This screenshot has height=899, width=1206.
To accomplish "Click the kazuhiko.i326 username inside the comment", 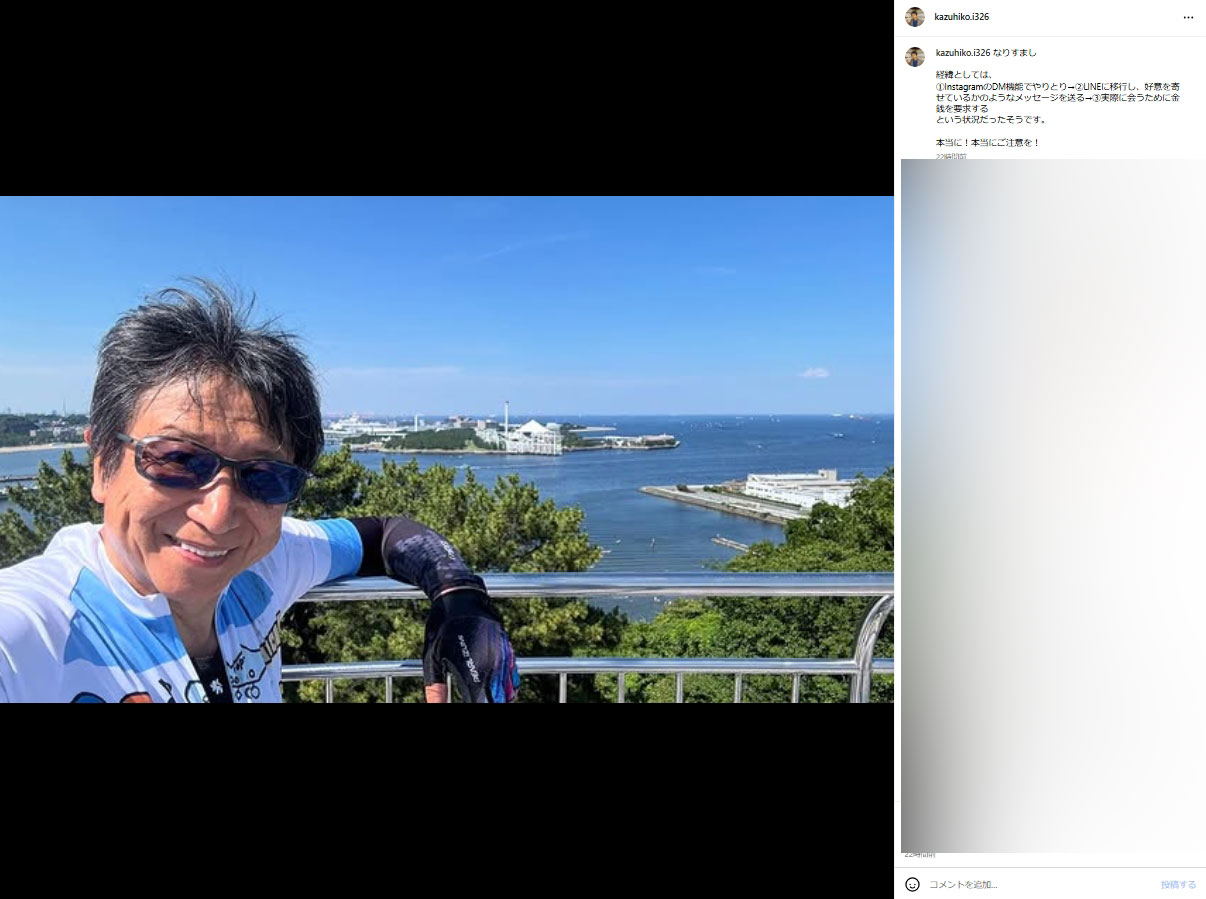I will (x=960, y=52).
